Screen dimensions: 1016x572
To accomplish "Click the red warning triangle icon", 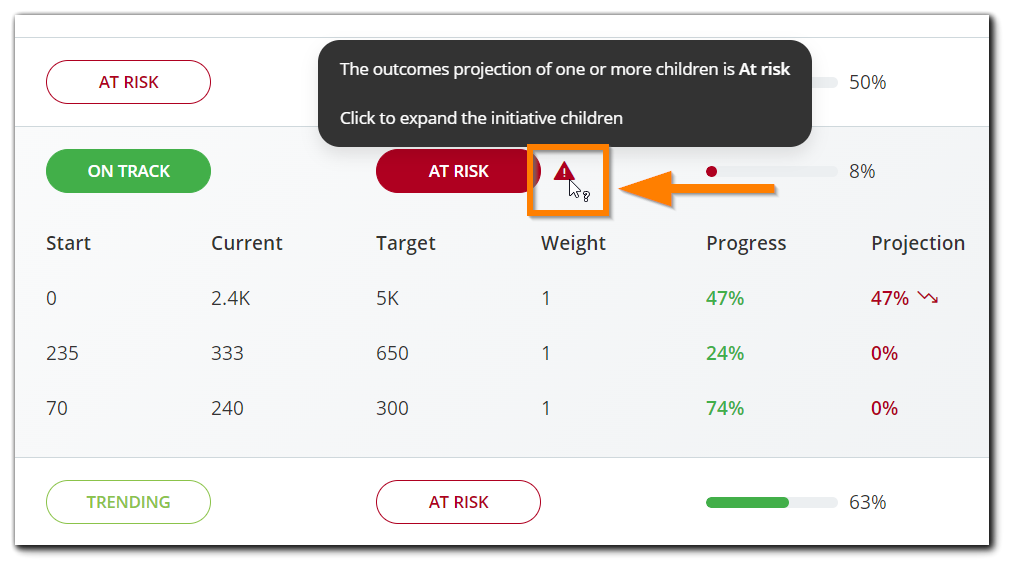I will (x=564, y=171).
